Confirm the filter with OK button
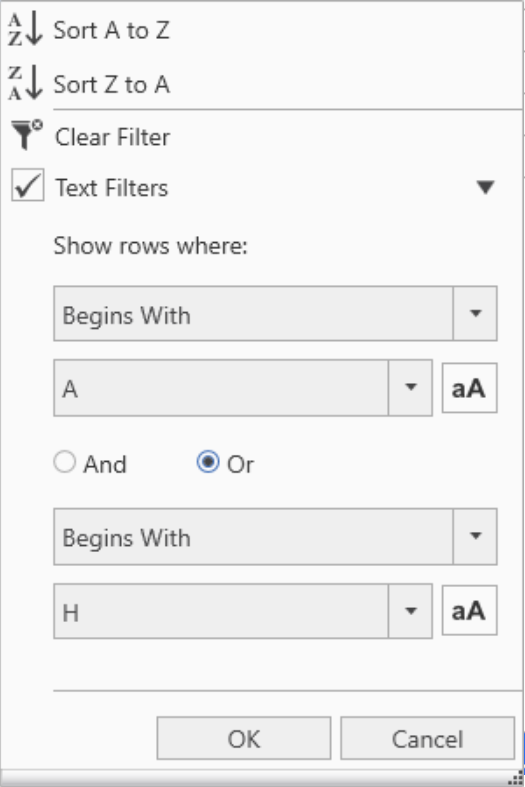 click(x=244, y=738)
